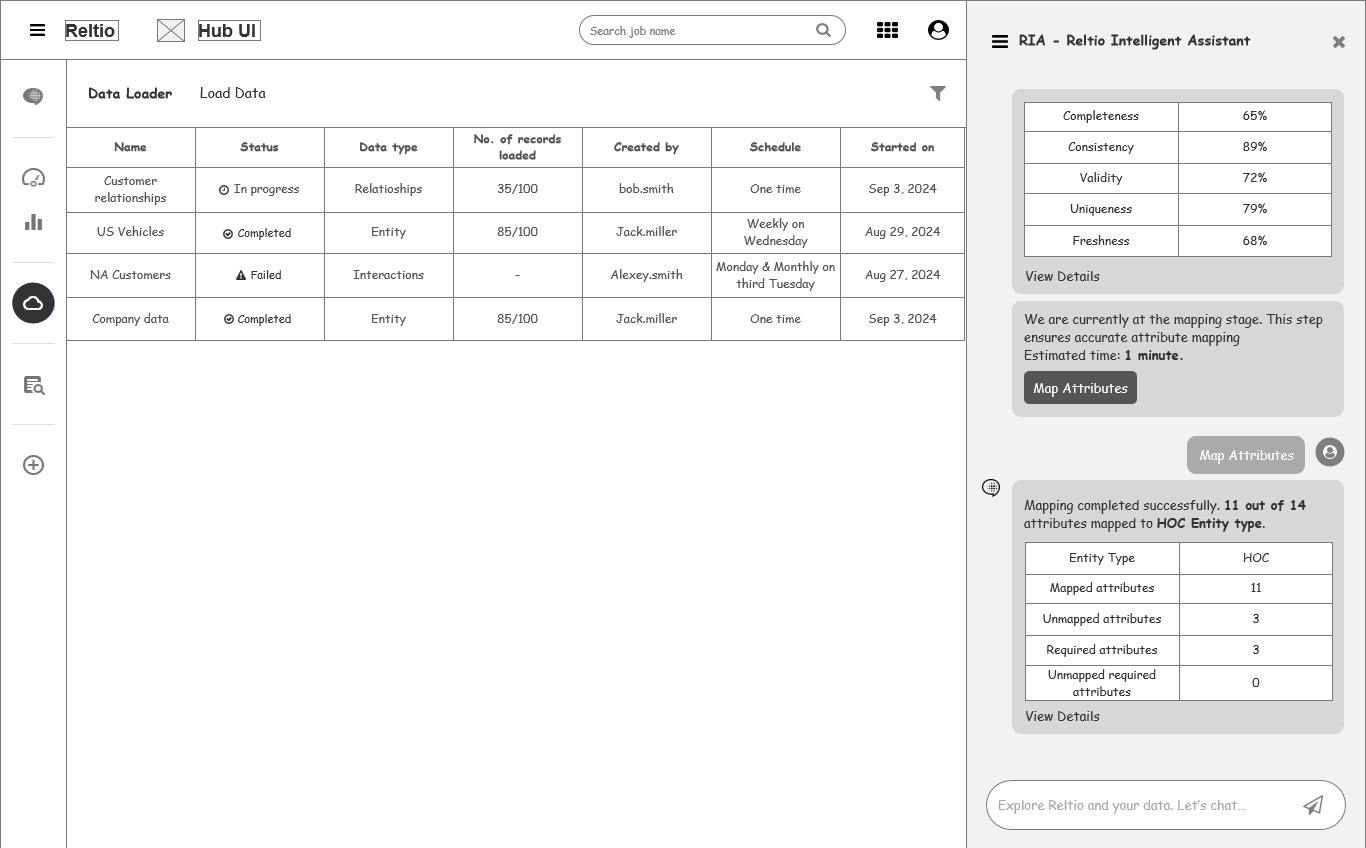1366x848 pixels.
Task: Click the Explore Reltio chat input
Action: (1166, 805)
